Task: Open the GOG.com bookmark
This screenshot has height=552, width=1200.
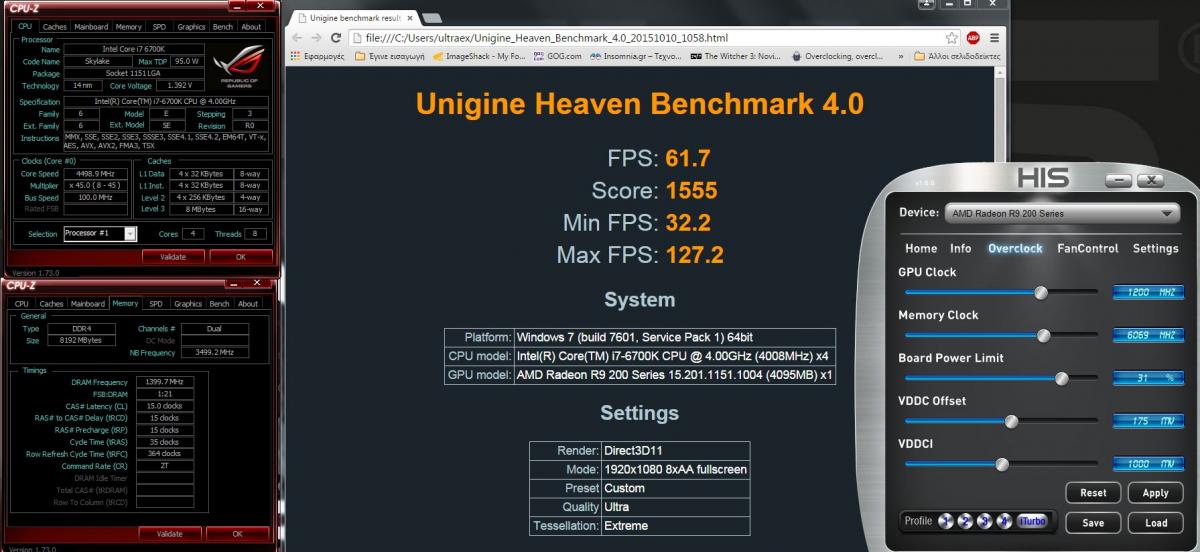Action: (557, 57)
